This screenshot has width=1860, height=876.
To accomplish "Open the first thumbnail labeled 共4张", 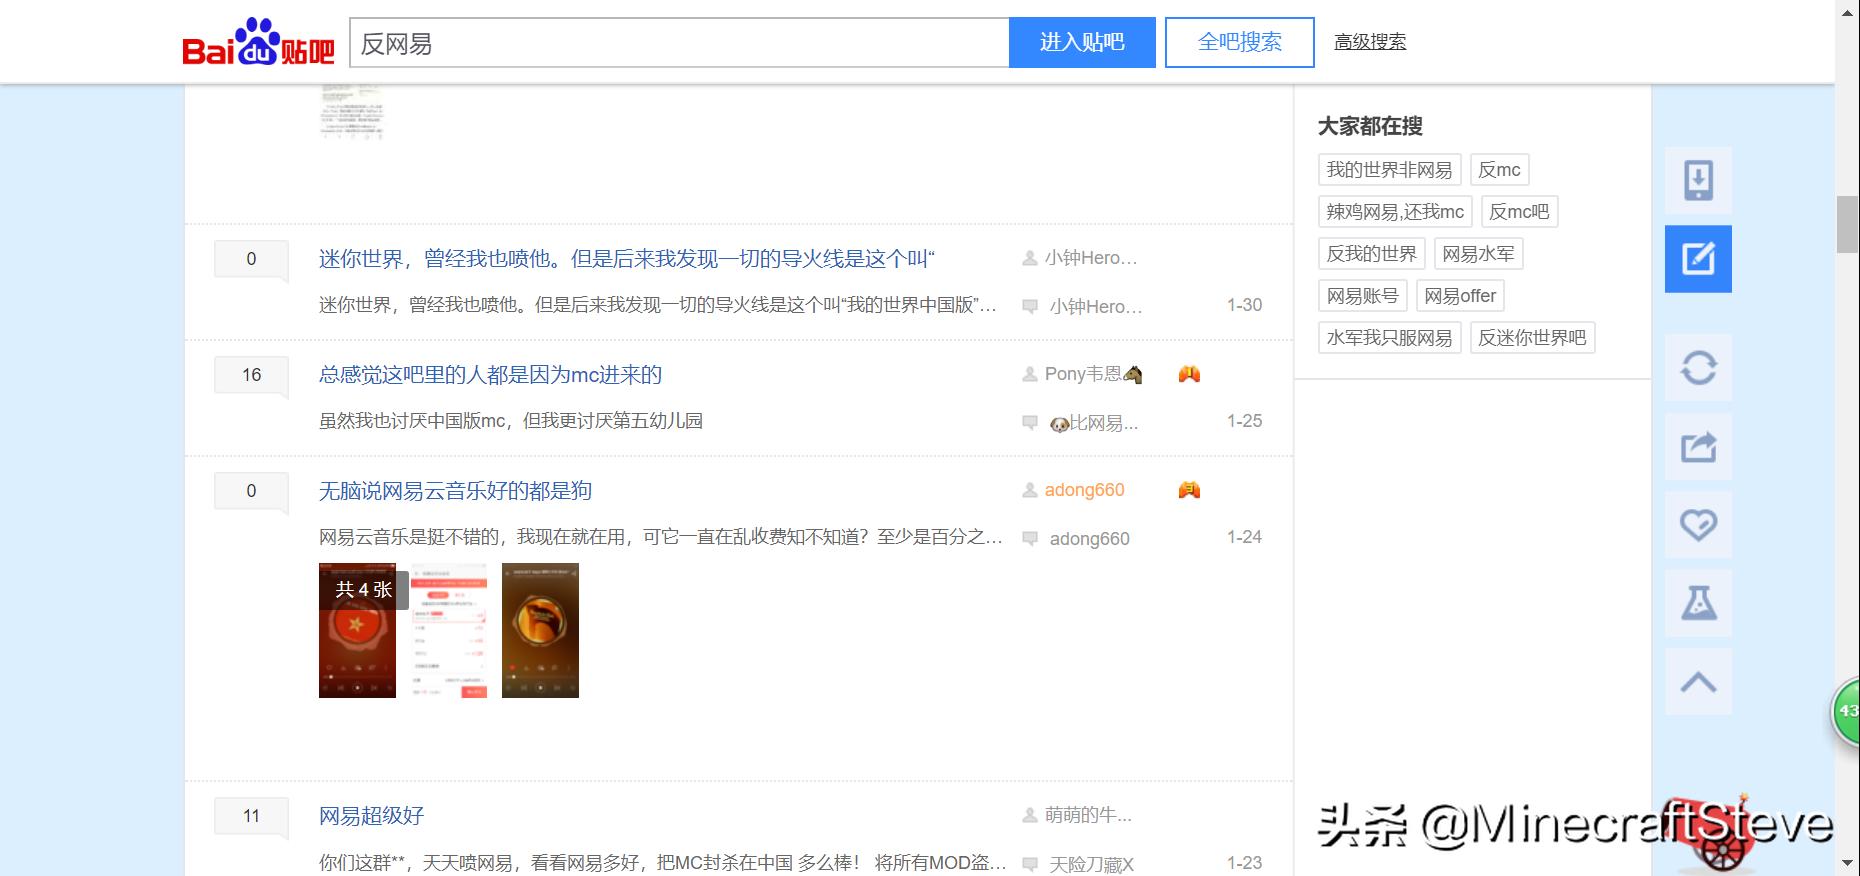I will [357, 630].
